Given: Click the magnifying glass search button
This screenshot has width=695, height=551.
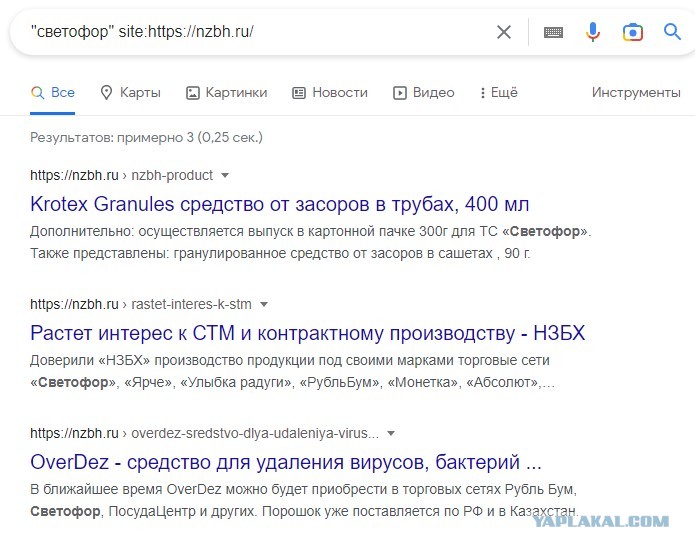Looking at the screenshot, I should (x=672, y=32).
